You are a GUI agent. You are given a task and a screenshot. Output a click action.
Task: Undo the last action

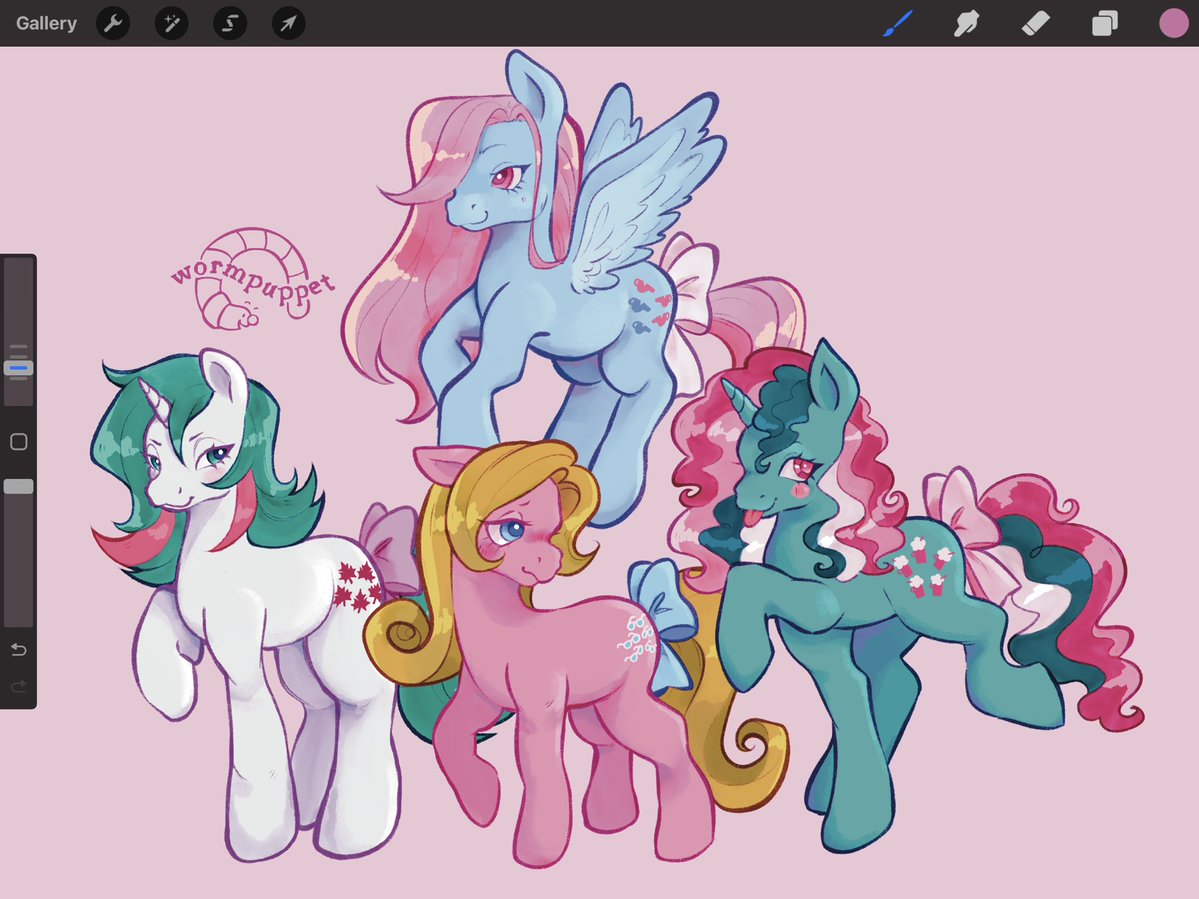point(18,650)
